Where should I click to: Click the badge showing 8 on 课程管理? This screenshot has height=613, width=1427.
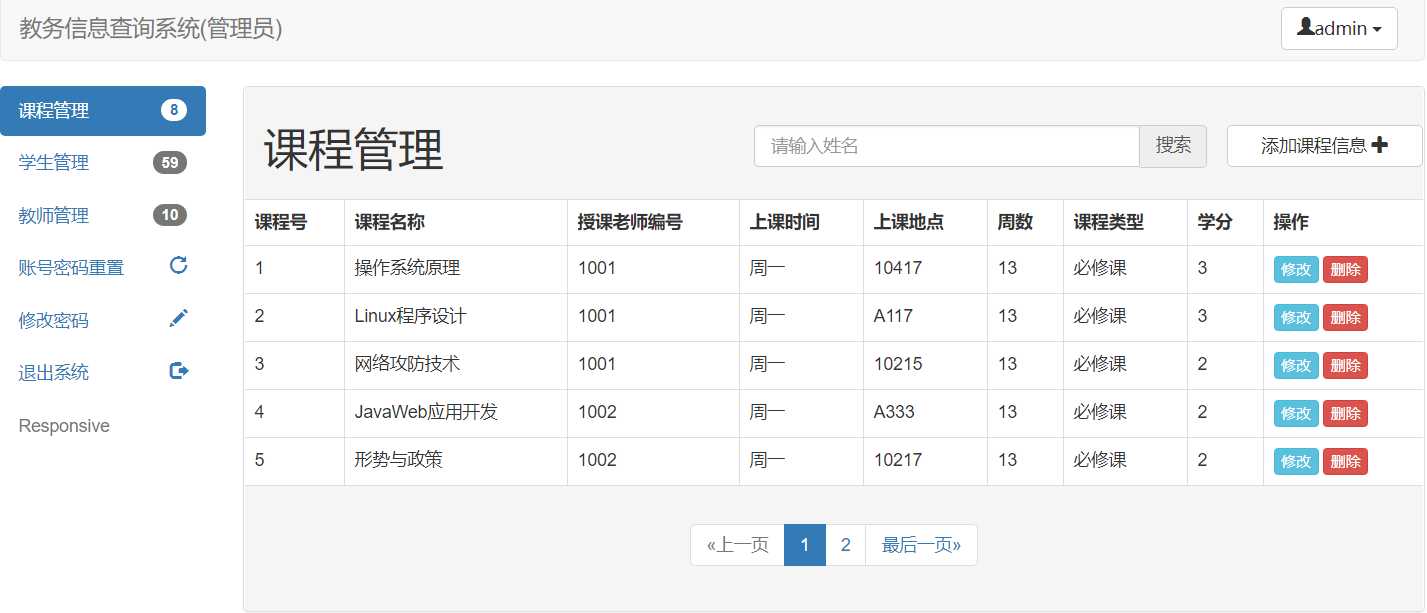[171, 110]
